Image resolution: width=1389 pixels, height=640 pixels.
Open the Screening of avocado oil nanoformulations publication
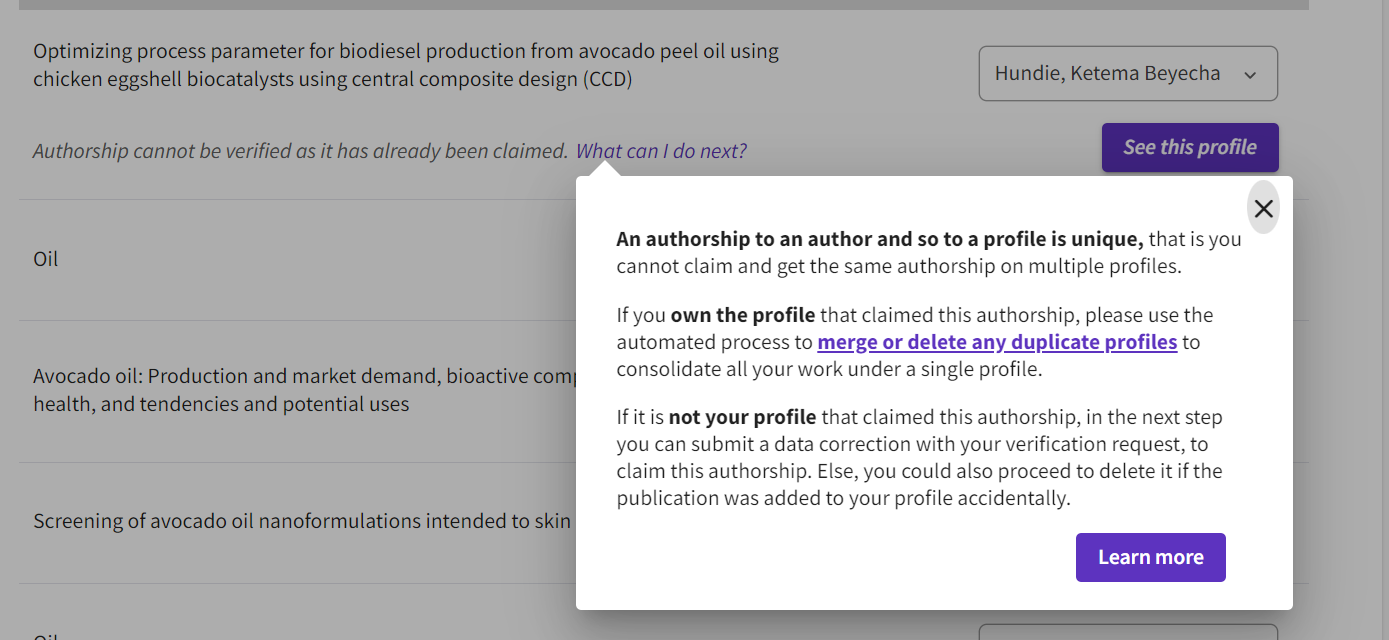pos(300,520)
